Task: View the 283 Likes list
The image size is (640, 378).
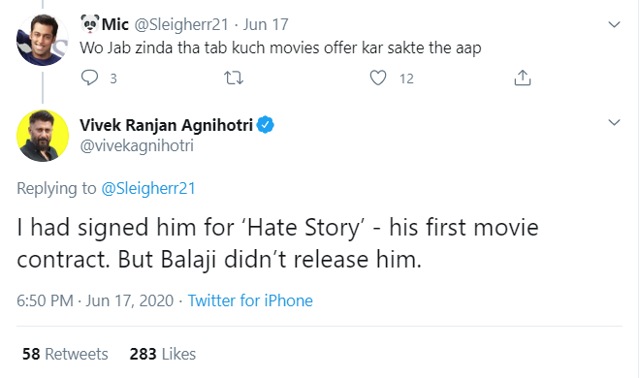Action: pyautogui.click(x=163, y=354)
